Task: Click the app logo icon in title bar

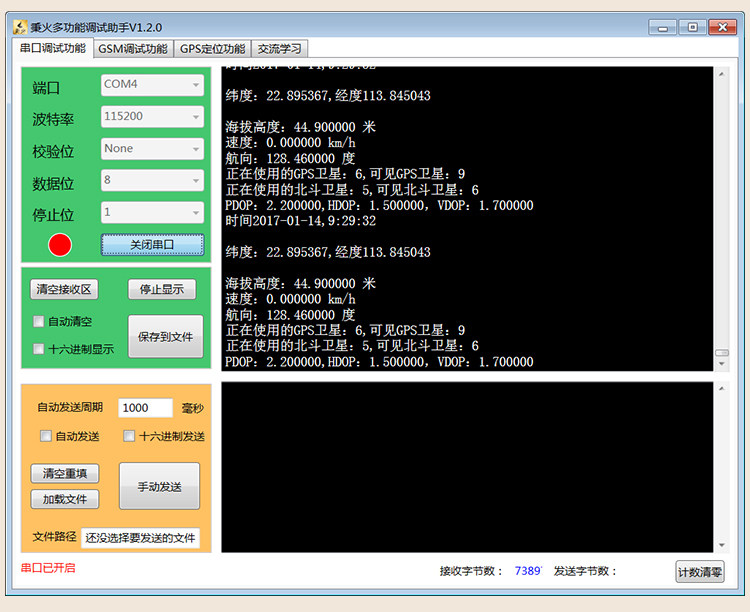Action: click(x=20, y=27)
